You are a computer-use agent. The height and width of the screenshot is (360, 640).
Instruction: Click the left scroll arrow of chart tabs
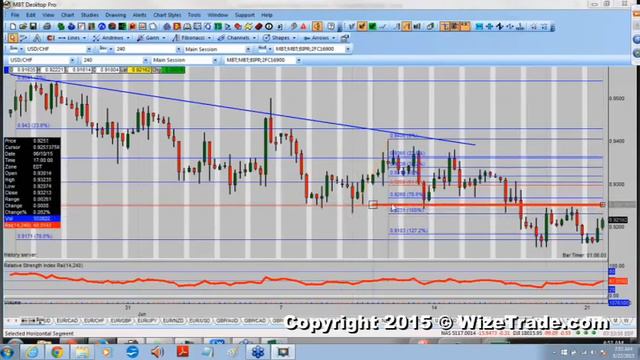pyautogui.click(x=9, y=321)
